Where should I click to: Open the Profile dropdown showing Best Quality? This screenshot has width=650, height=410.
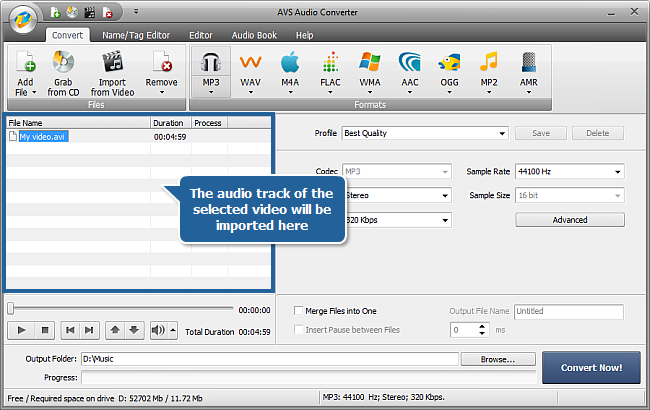425,133
